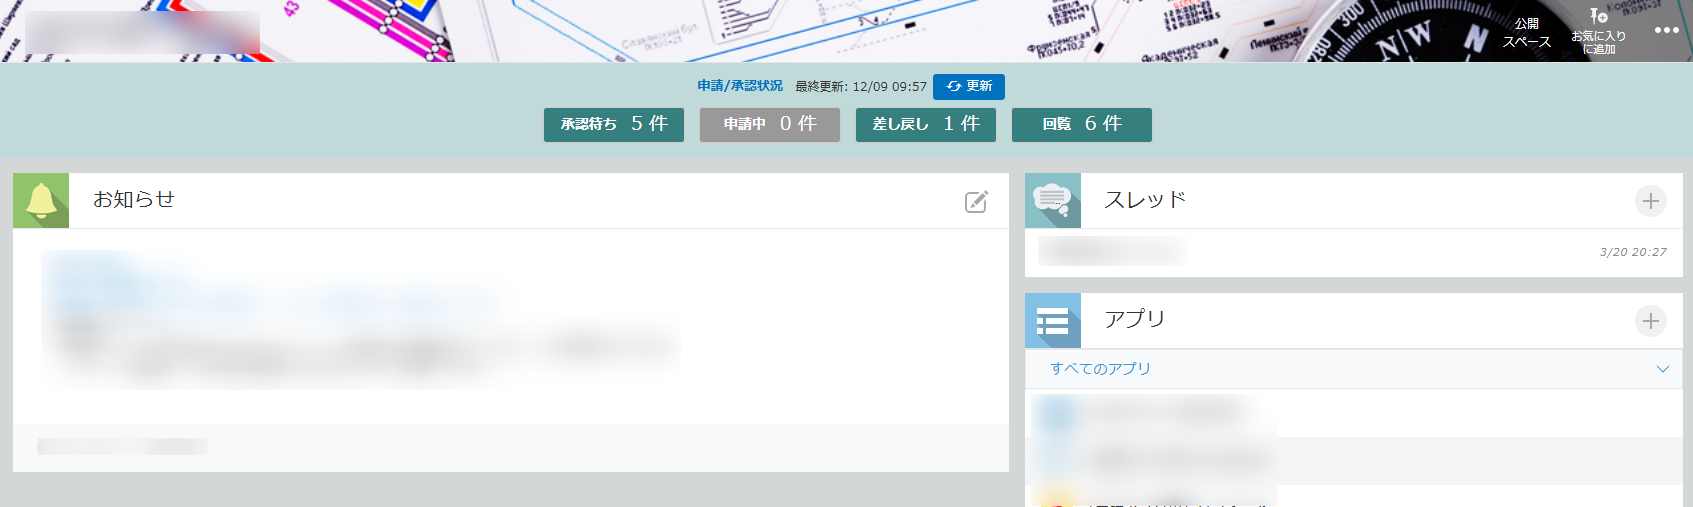This screenshot has width=1693, height=507.
Task: Expand the すべてのアプリ dropdown
Action: 1662,369
